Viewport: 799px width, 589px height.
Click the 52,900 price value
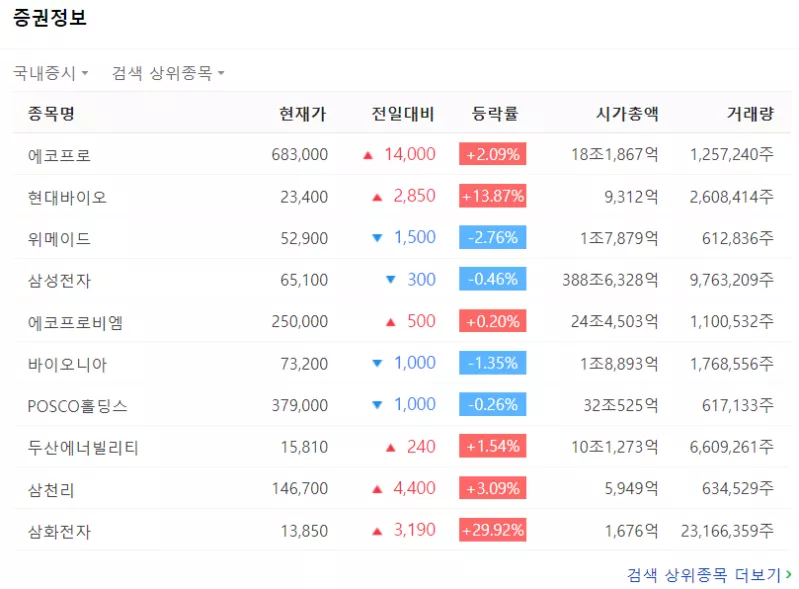point(304,238)
